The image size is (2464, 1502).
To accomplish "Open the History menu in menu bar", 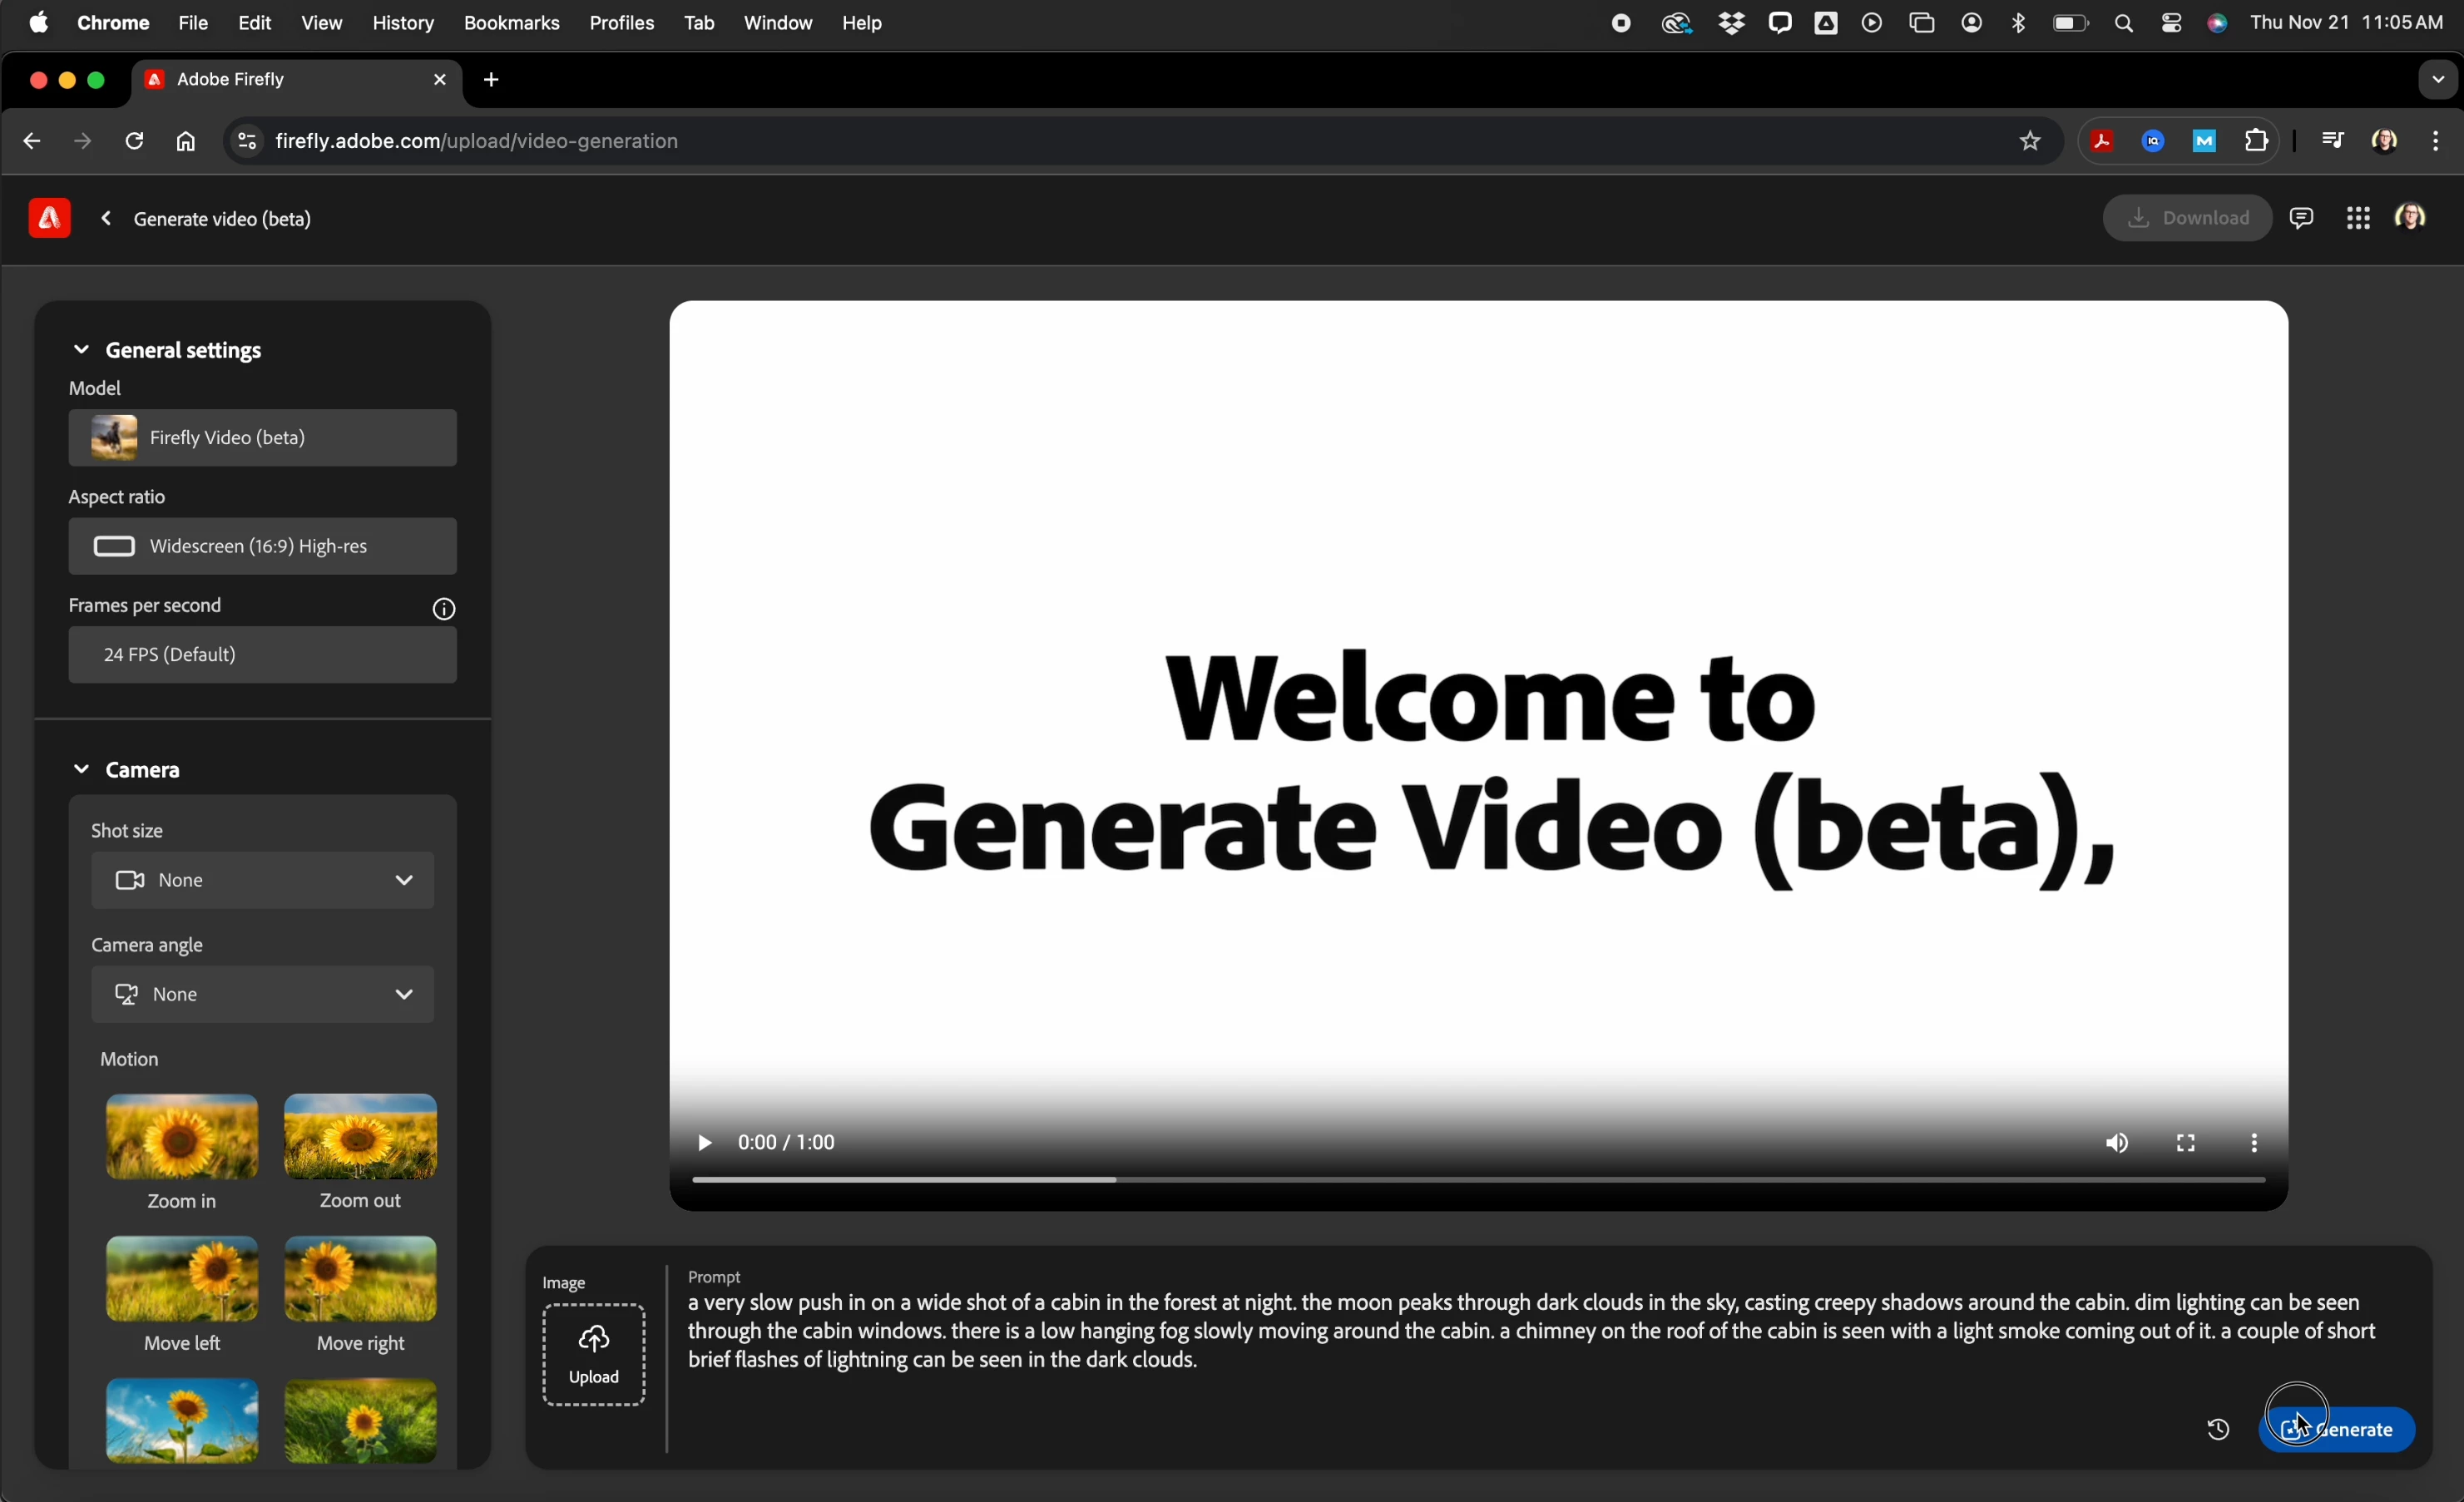I will coord(403,23).
